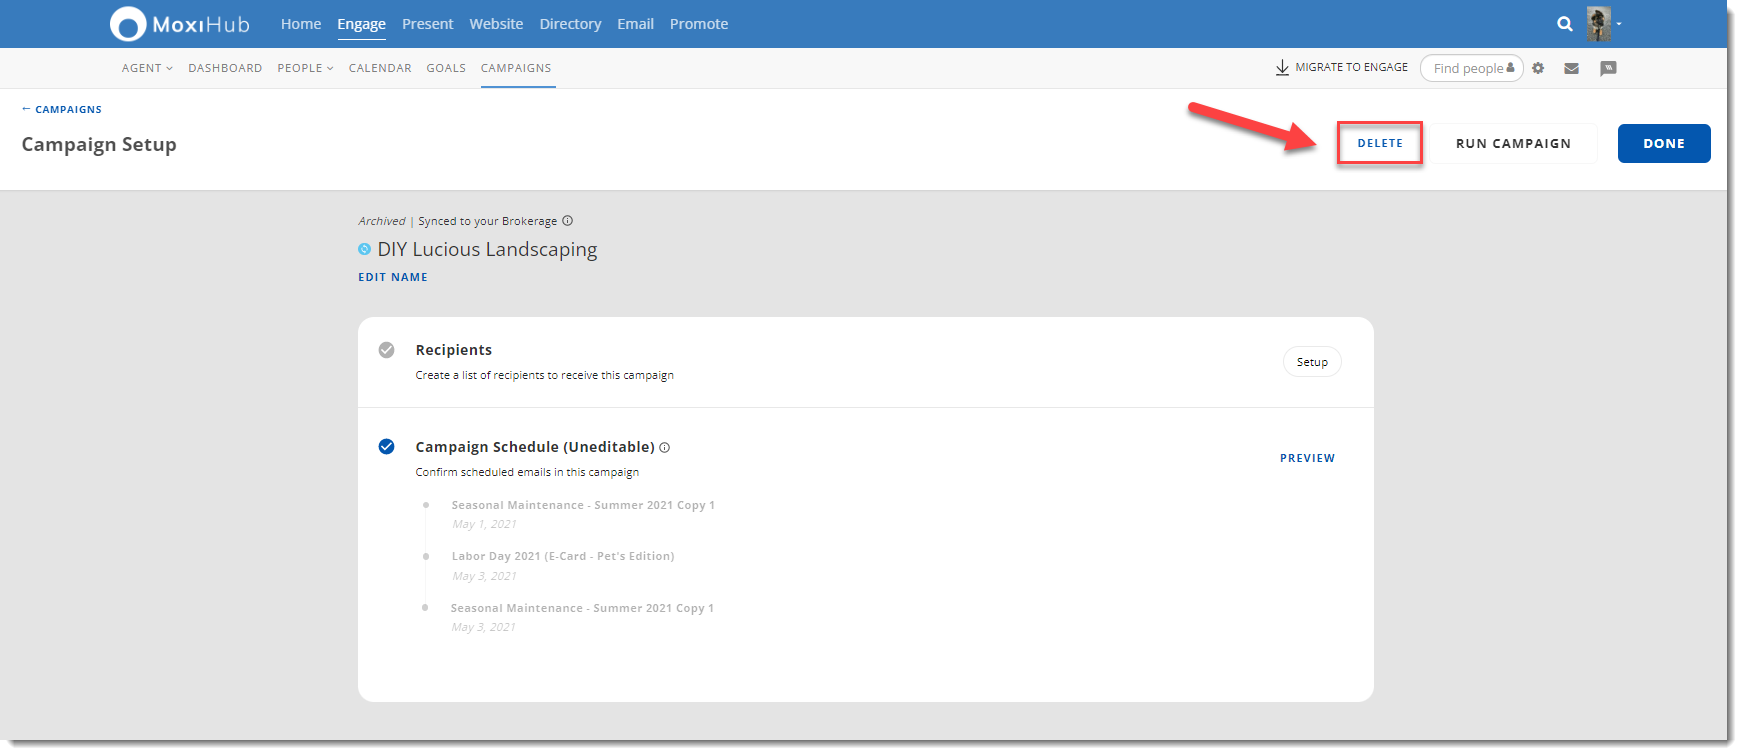Click the Migrate to Engage download icon
The width and height of the screenshot is (1742, 755).
pos(1282,68)
